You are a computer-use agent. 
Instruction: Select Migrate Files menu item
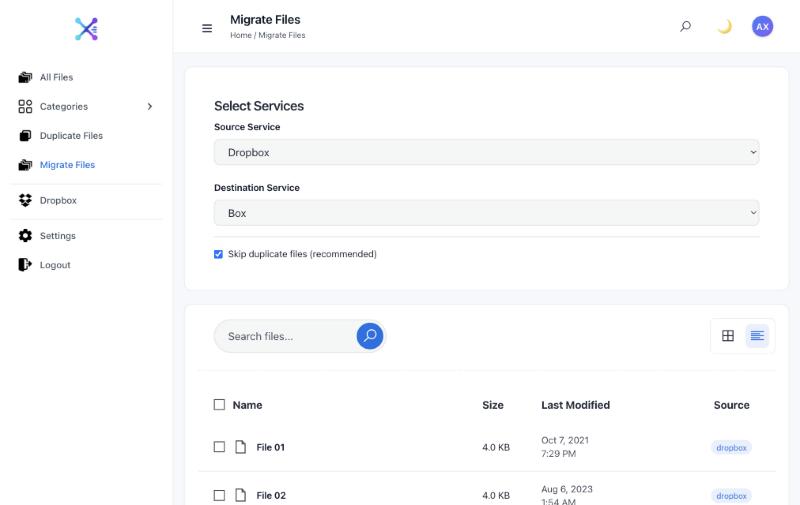(67, 165)
